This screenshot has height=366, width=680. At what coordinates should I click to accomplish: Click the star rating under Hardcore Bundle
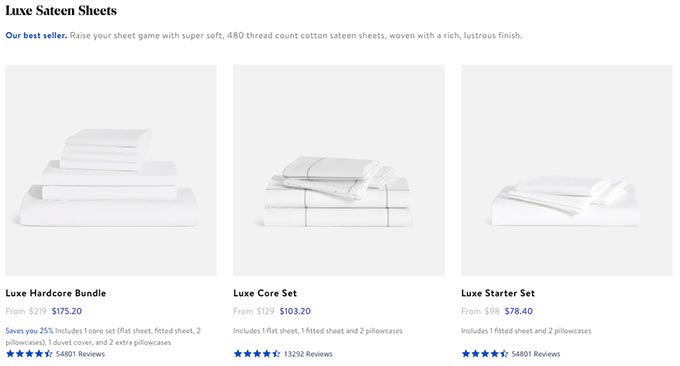[x=29, y=354]
